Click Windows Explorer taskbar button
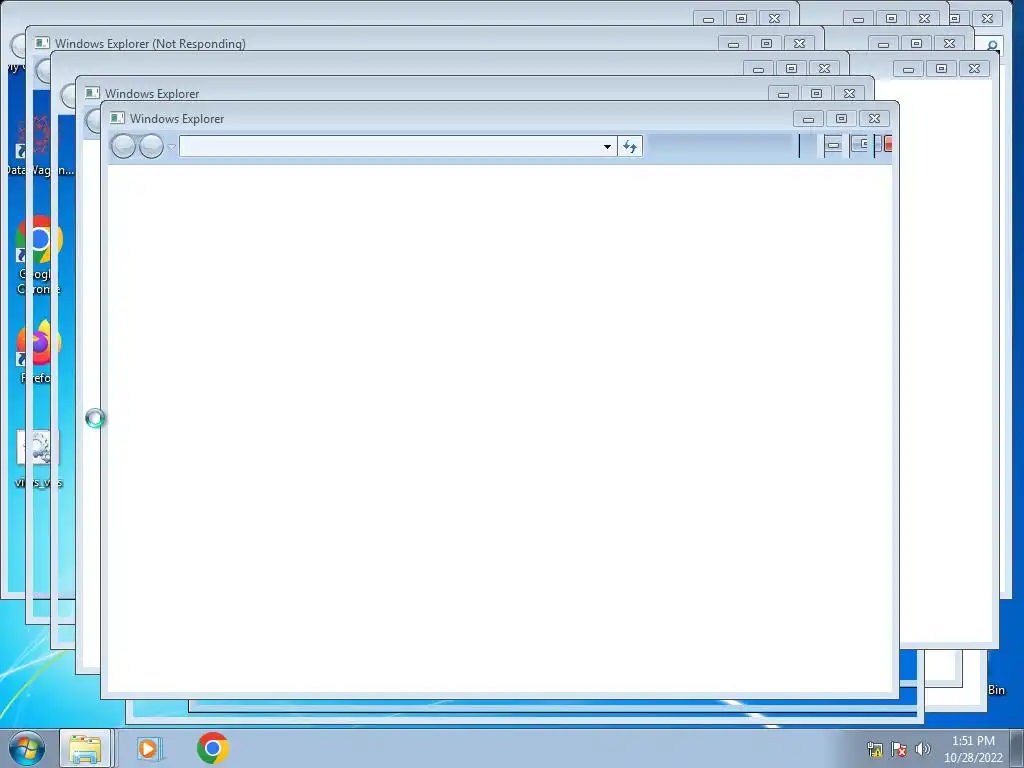Screen dimensions: 1024x768 tap(86, 748)
